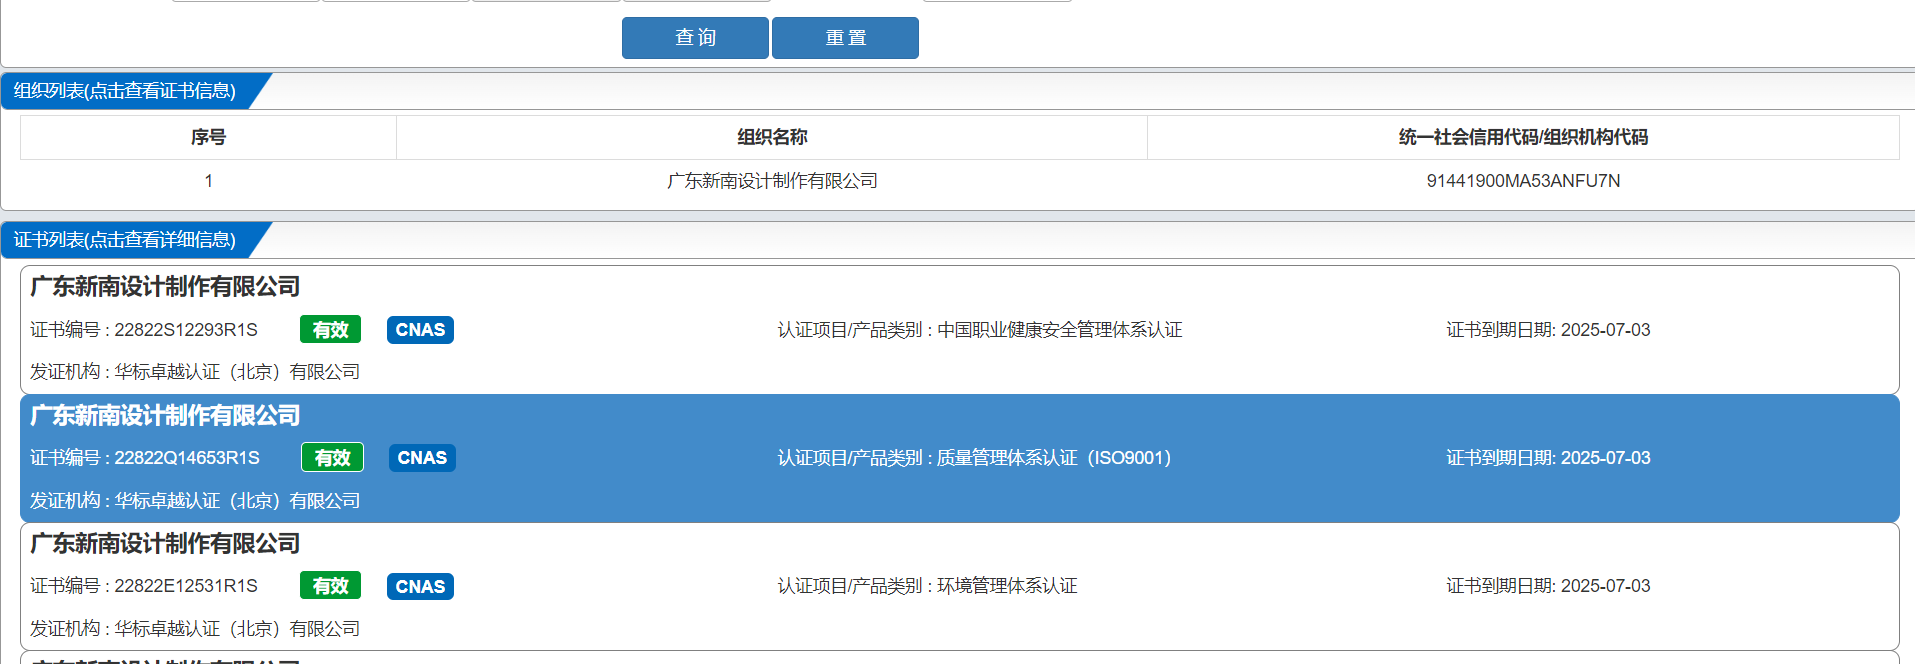Click issuing body line under certificate 22822S12293R1S
Screen dimensions: 1915x664
(x=195, y=372)
